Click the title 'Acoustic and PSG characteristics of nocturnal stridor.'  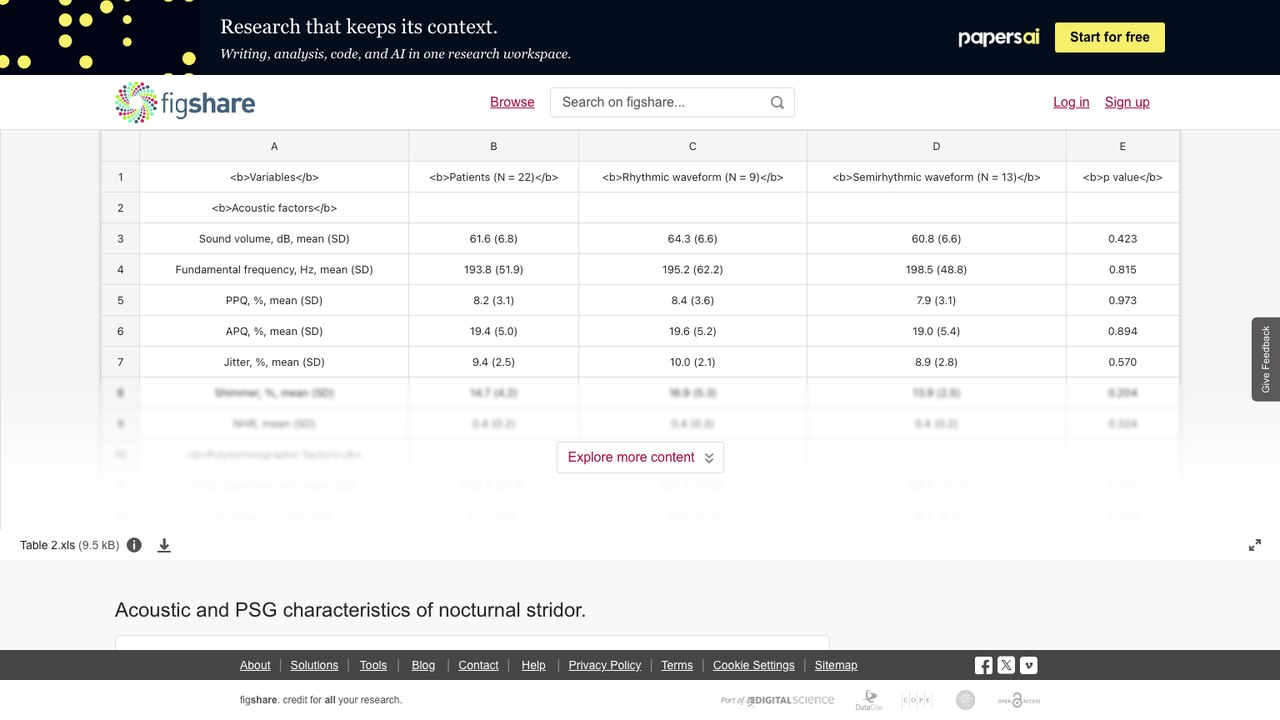pyautogui.click(x=350, y=610)
